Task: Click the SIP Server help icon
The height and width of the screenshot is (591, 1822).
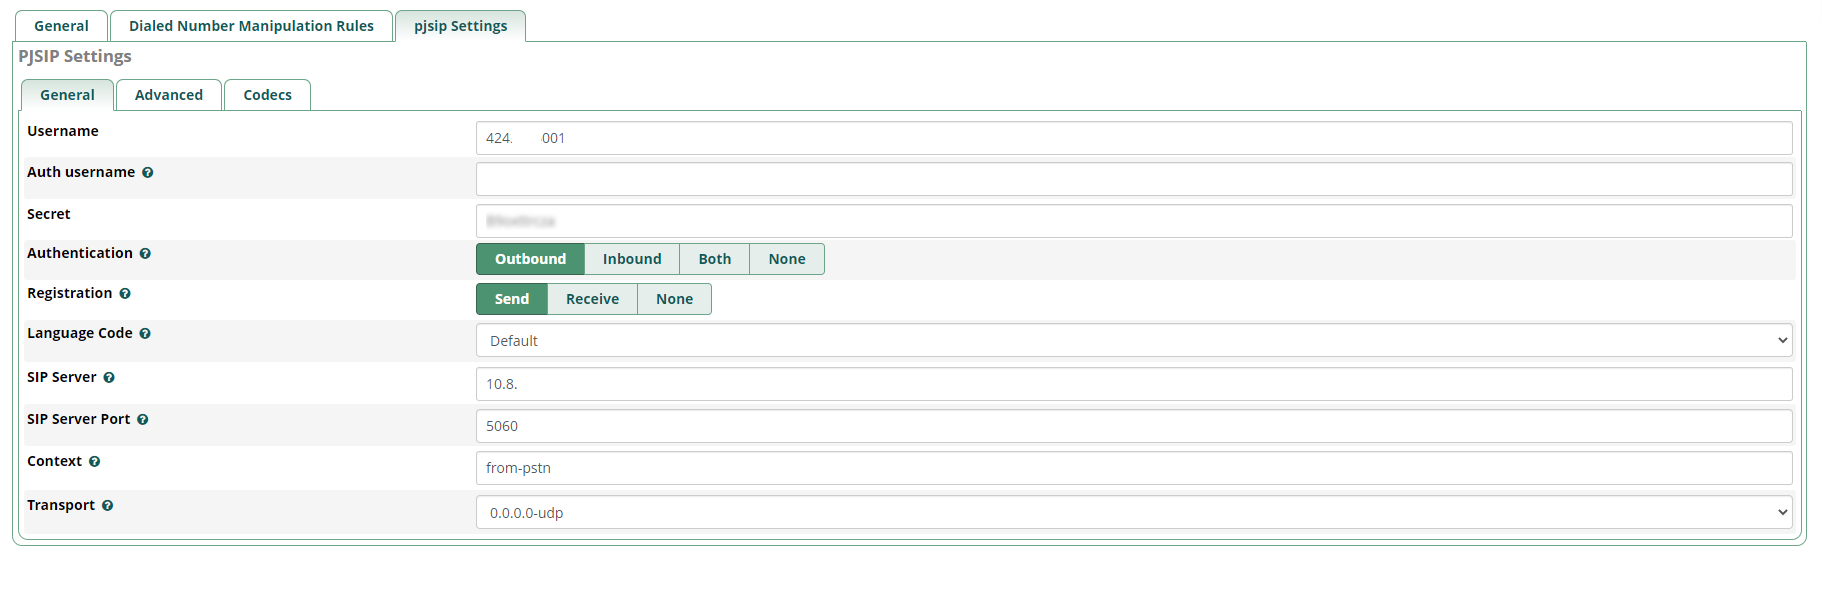Action: [109, 378]
